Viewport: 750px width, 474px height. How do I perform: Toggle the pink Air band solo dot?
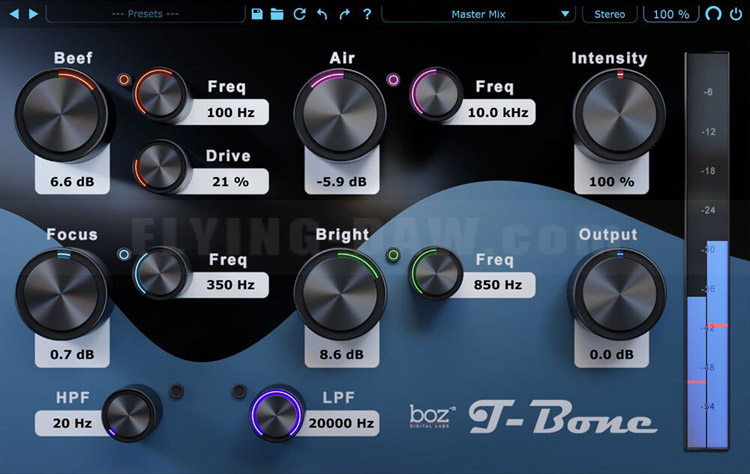[393, 79]
